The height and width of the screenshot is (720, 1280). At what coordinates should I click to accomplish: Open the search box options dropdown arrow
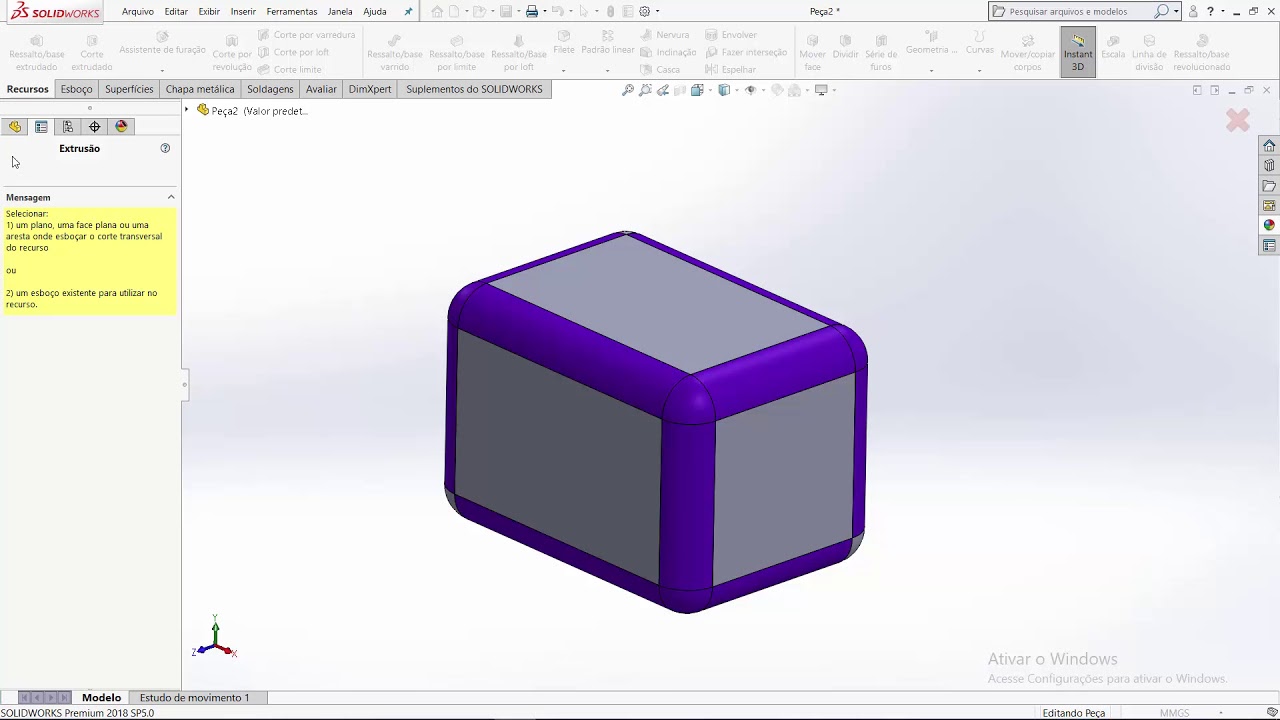coord(1176,12)
